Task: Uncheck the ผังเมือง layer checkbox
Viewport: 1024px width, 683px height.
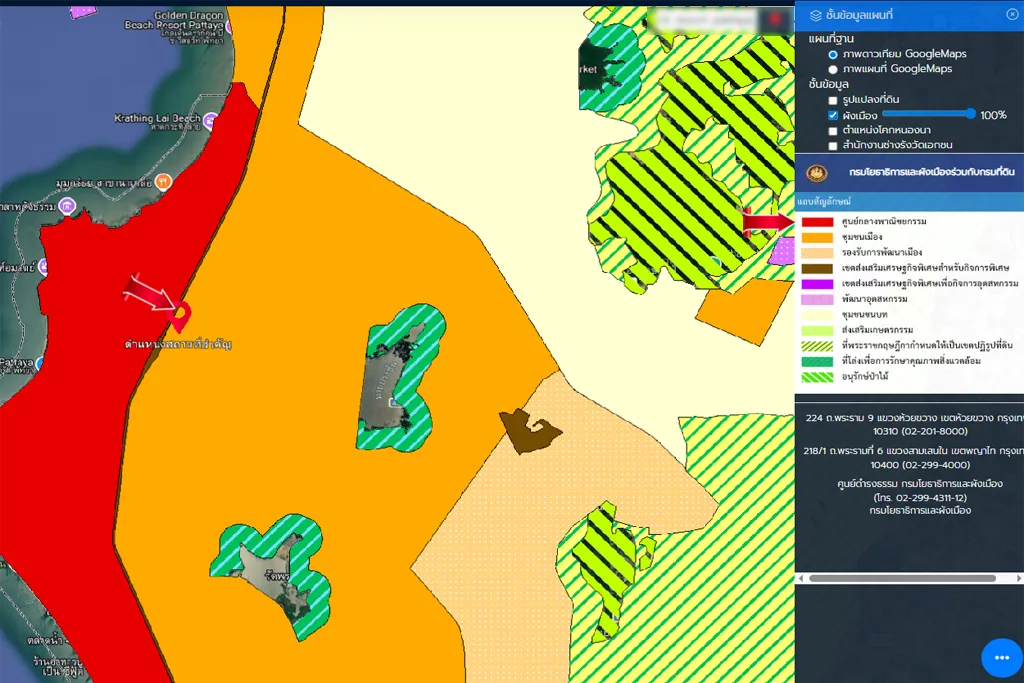Action: pyautogui.click(x=833, y=115)
